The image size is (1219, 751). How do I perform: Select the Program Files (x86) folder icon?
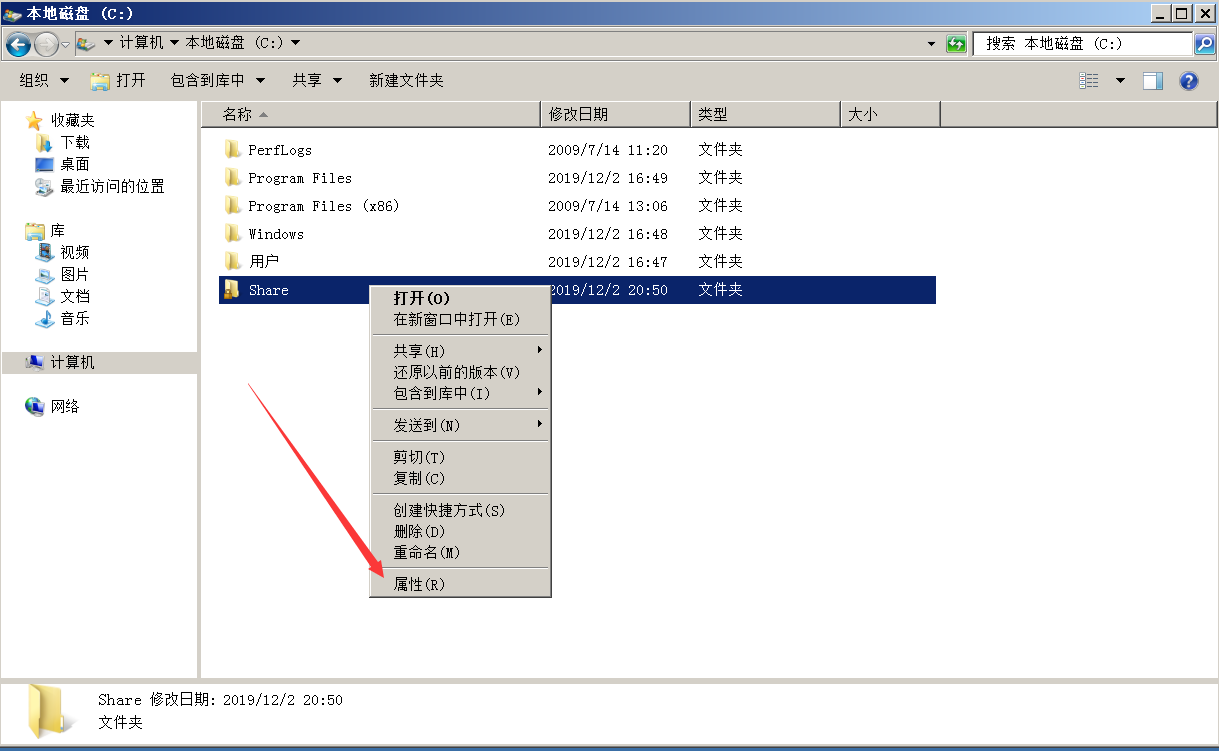[232, 205]
